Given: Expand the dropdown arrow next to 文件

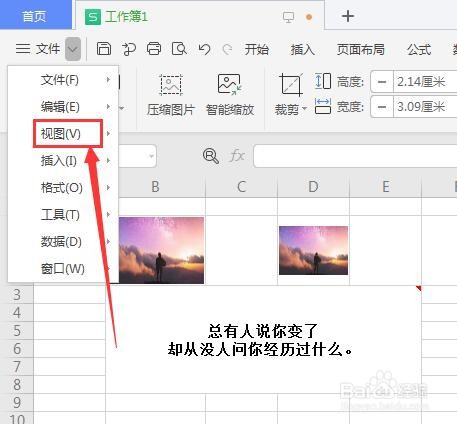Looking at the screenshot, I should pyautogui.click(x=73, y=49).
